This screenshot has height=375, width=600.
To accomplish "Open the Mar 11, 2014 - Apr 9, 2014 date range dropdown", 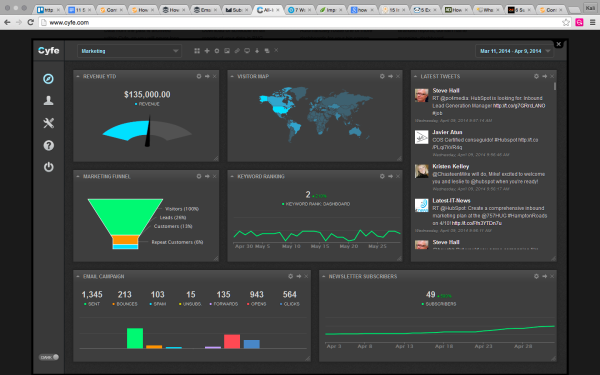I will tap(514, 51).
